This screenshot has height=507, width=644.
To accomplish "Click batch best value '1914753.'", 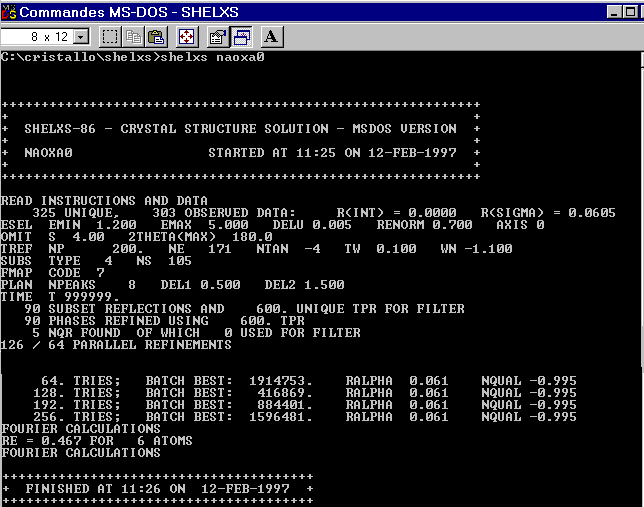I will tap(281, 380).
